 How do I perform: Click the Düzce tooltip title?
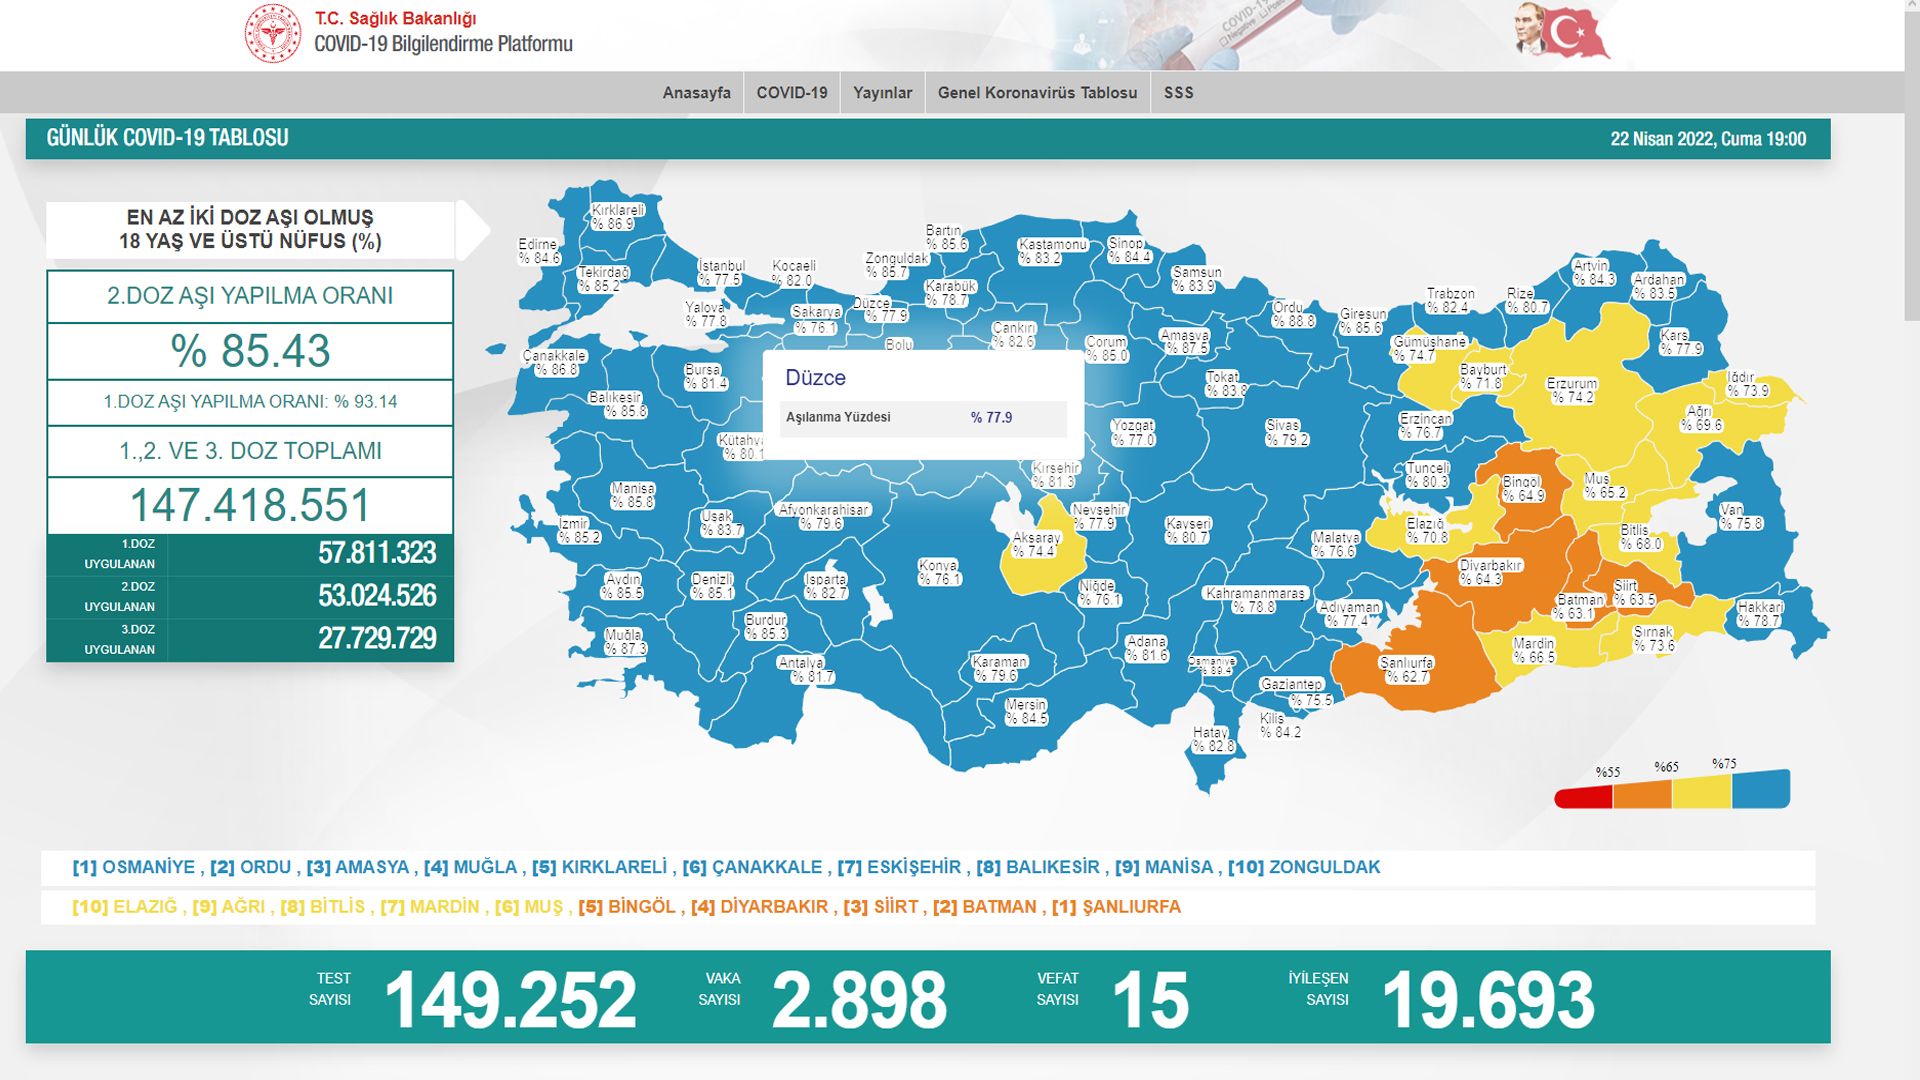pos(815,378)
